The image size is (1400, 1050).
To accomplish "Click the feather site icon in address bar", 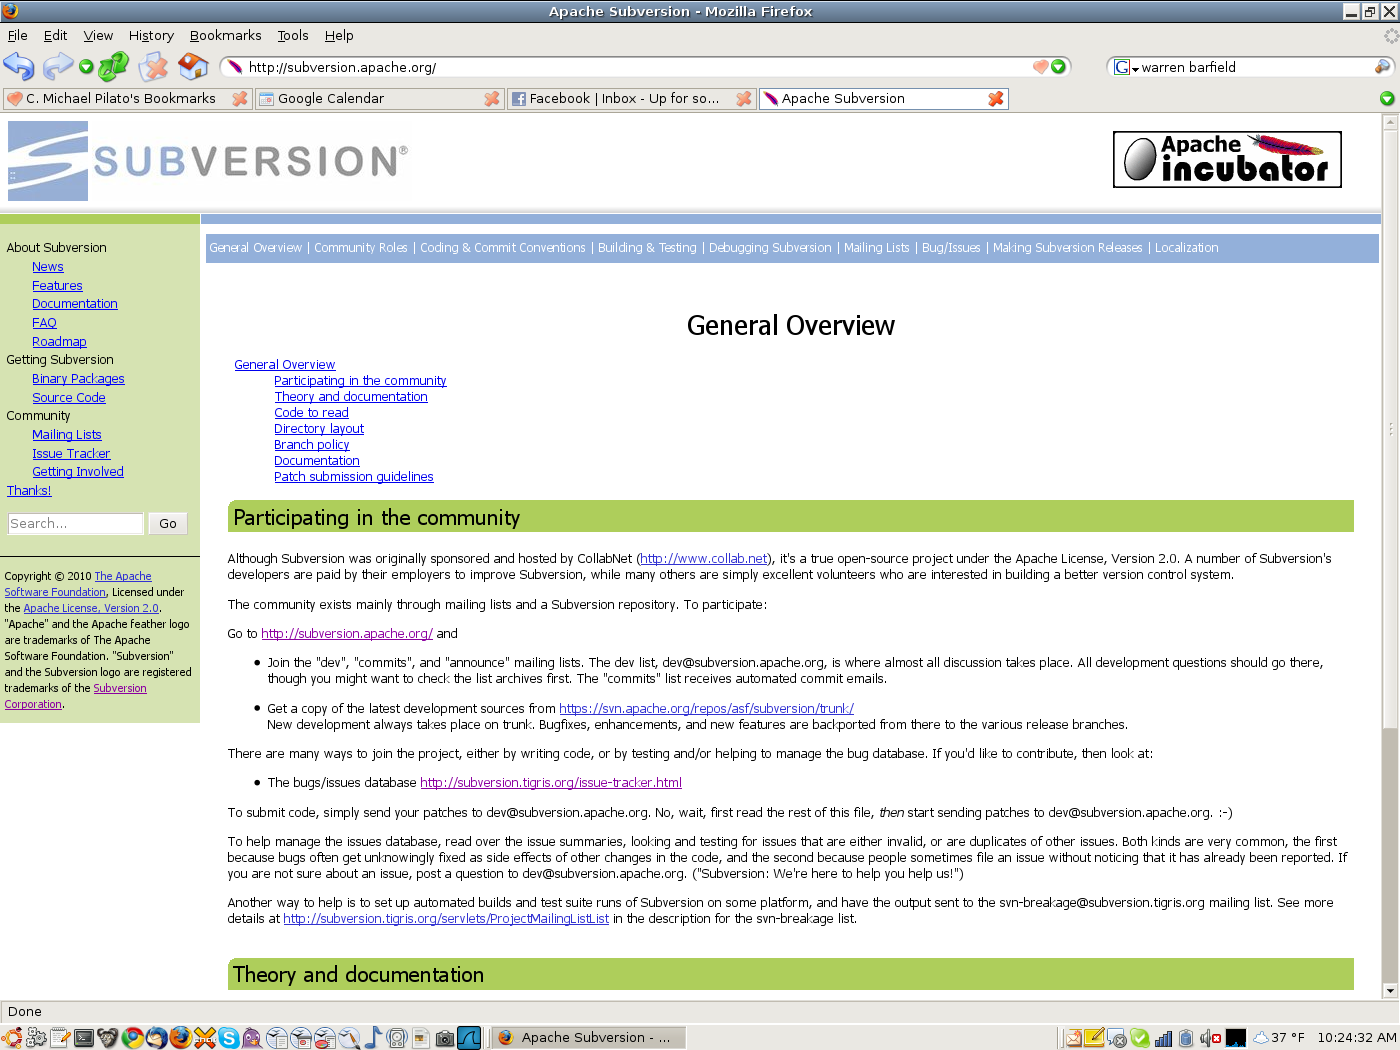I will (235, 67).
